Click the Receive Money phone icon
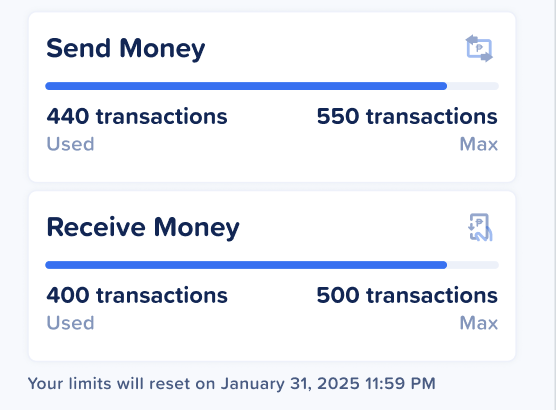 point(480,227)
